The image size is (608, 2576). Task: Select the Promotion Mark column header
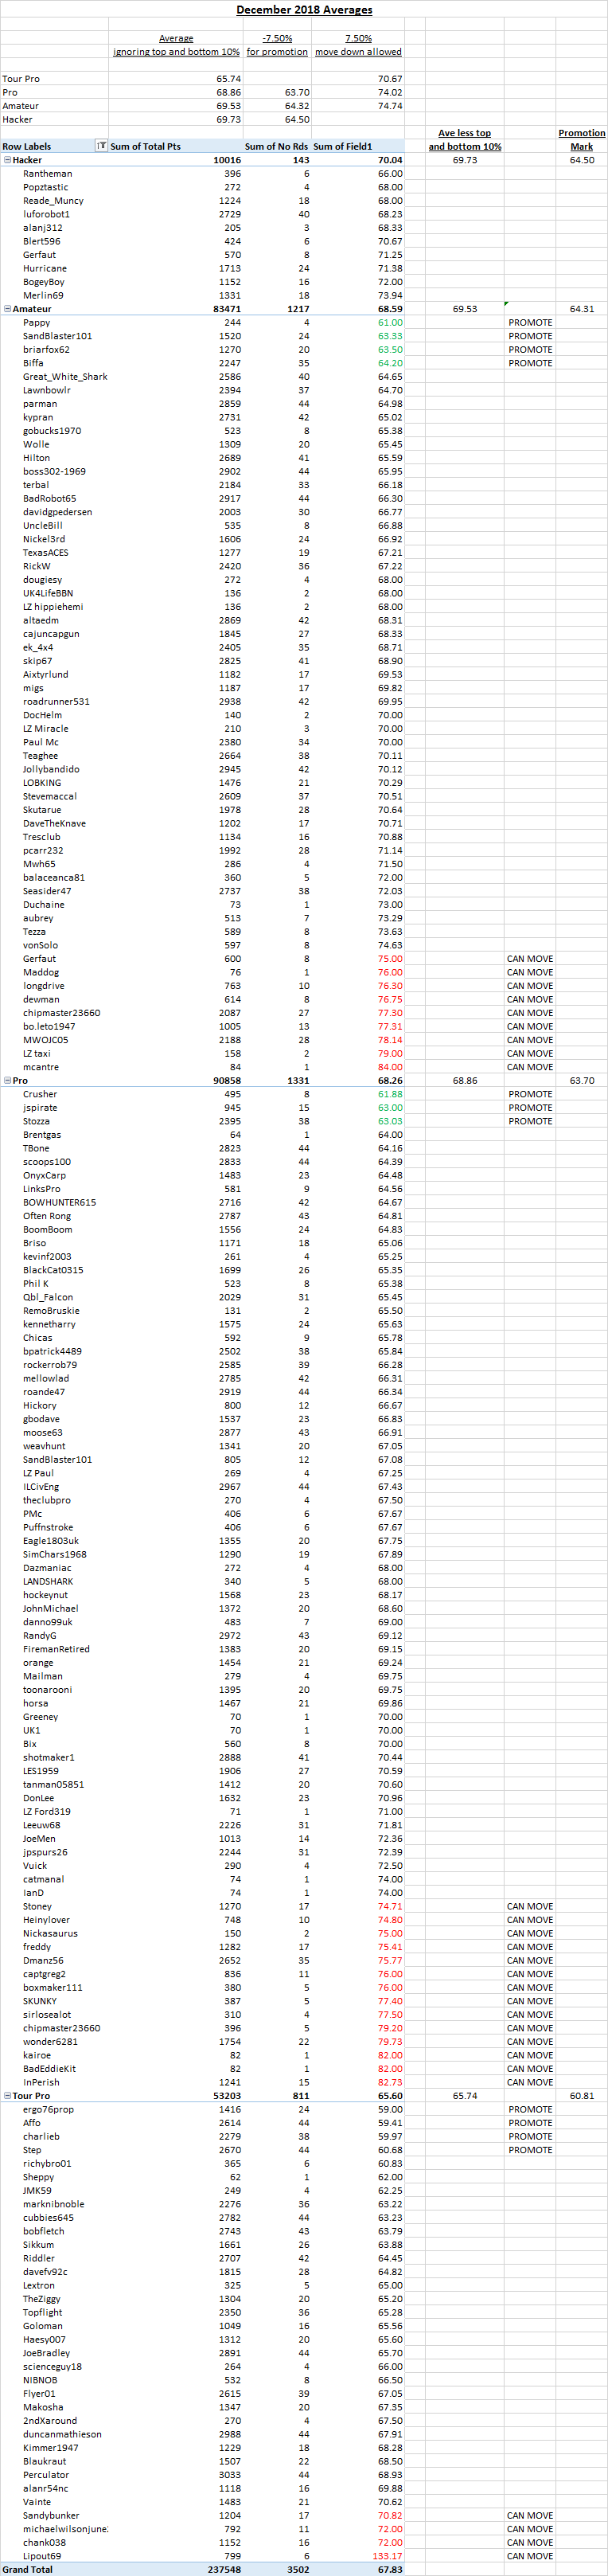coord(581,139)
